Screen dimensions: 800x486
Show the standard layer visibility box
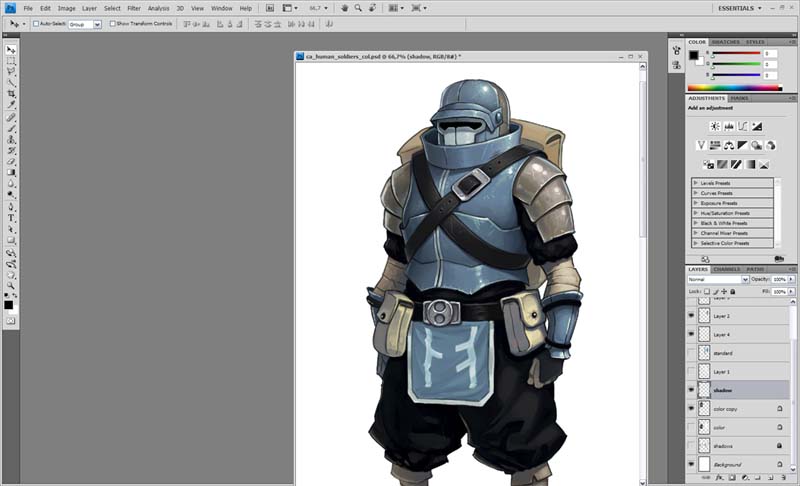[x=691, y=353]
